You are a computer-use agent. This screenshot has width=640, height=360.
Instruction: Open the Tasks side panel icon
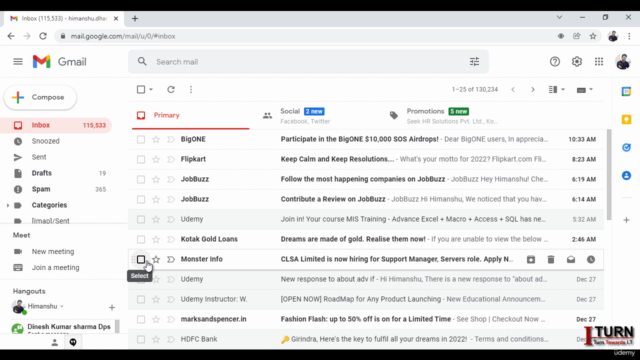coord(626,147)
